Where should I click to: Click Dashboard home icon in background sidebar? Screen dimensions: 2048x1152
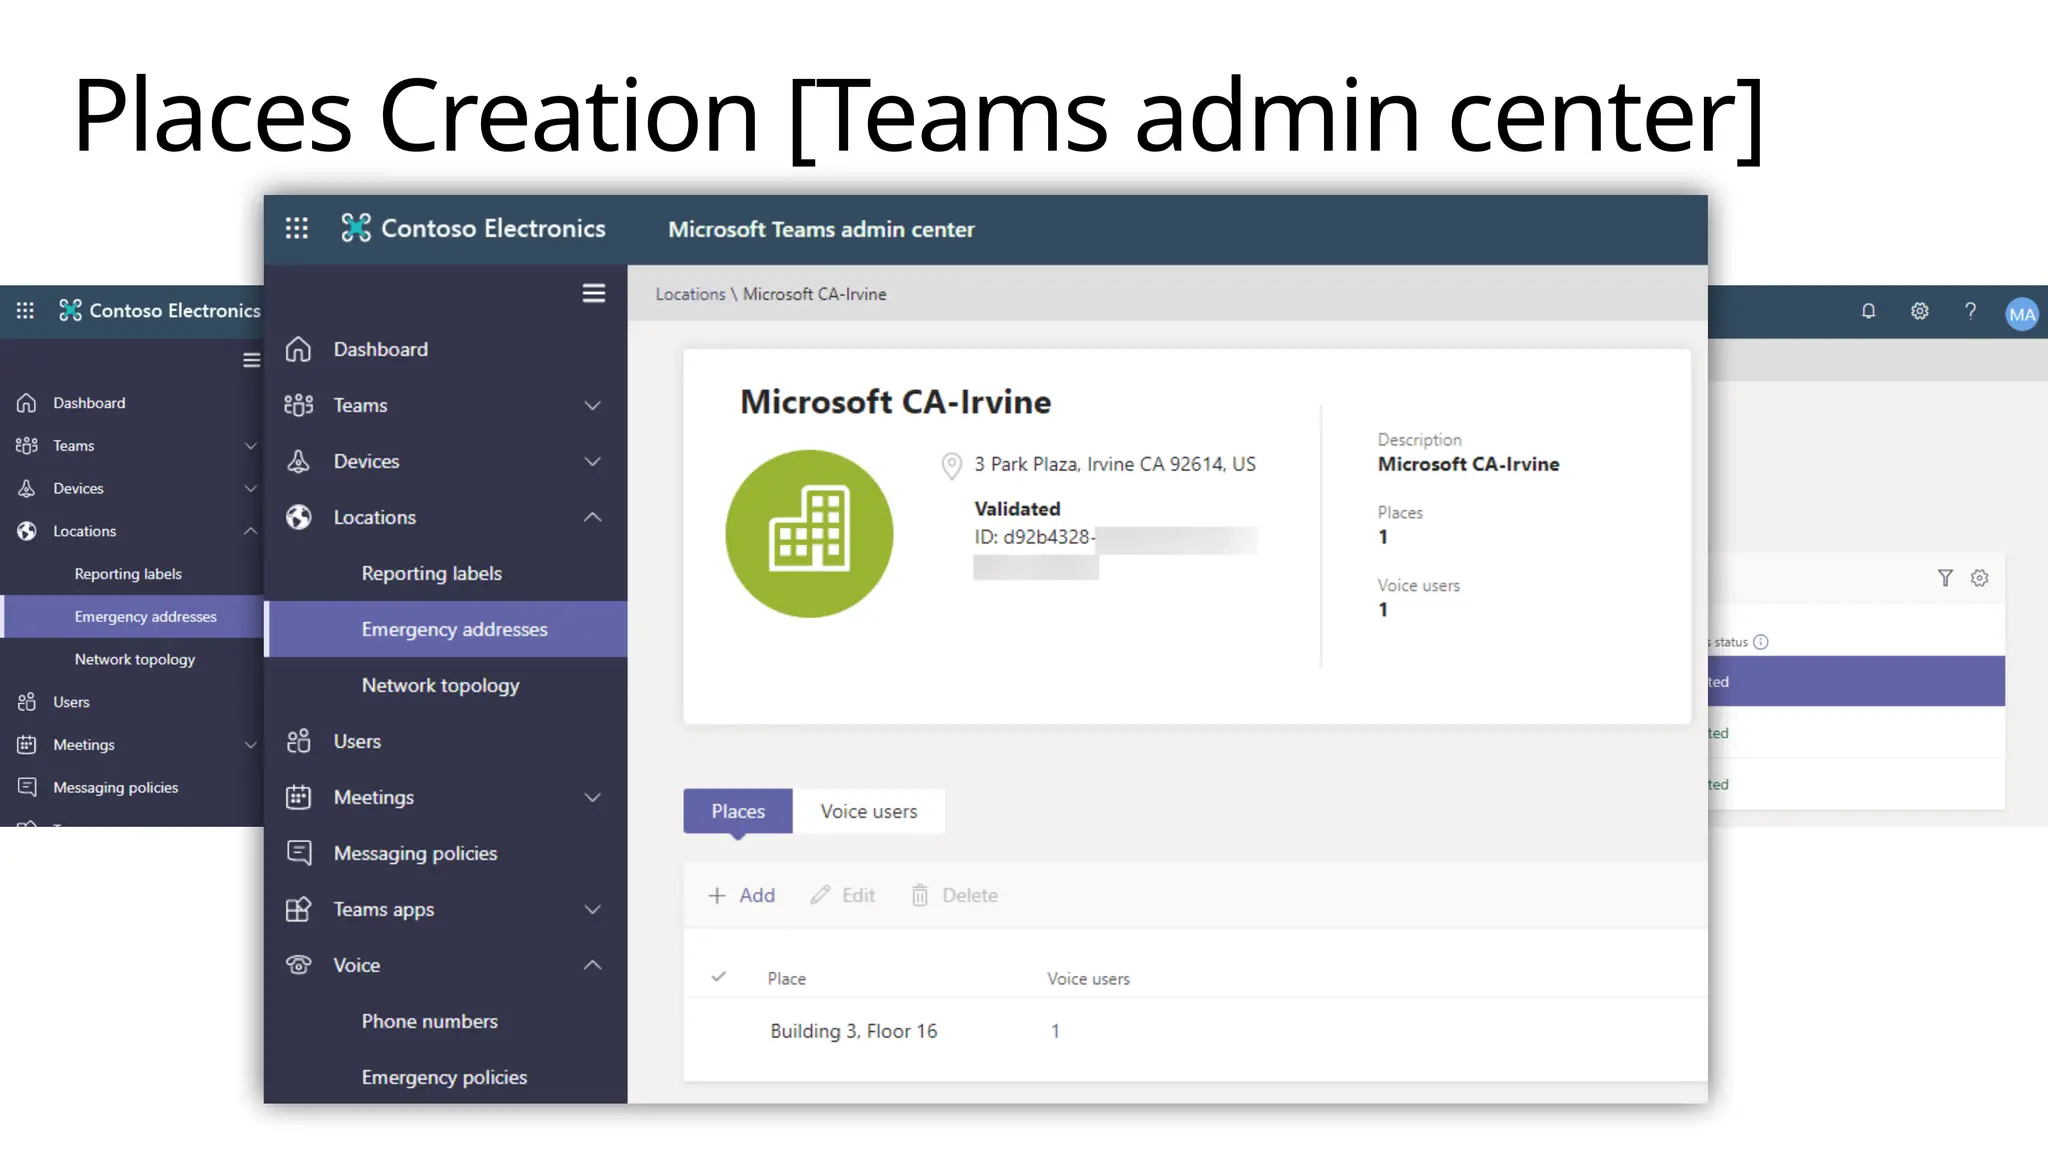[x=27, y=403]
